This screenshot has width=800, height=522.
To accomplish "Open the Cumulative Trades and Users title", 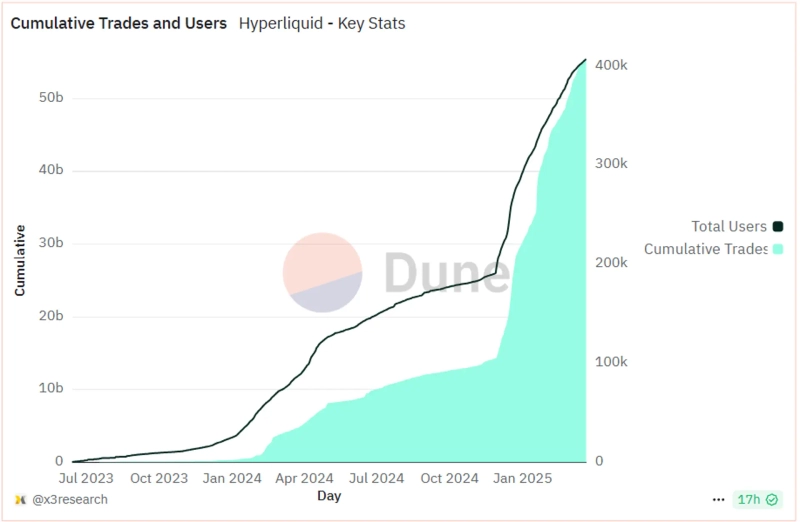I will click(x=118, y=23).
